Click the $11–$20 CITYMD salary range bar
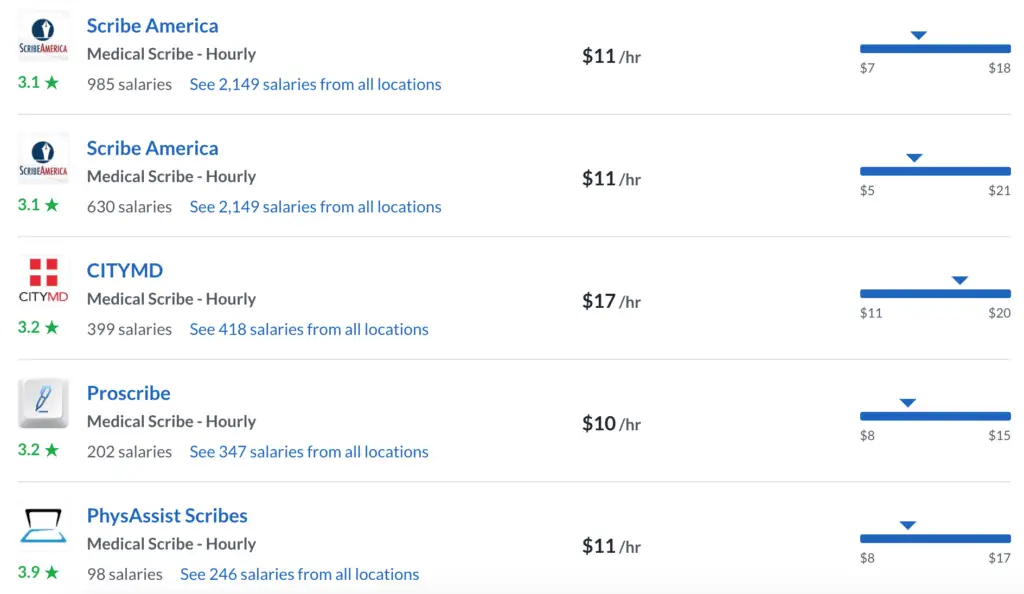The width and height of the screenshot is (1024, 594). [935, 294]
